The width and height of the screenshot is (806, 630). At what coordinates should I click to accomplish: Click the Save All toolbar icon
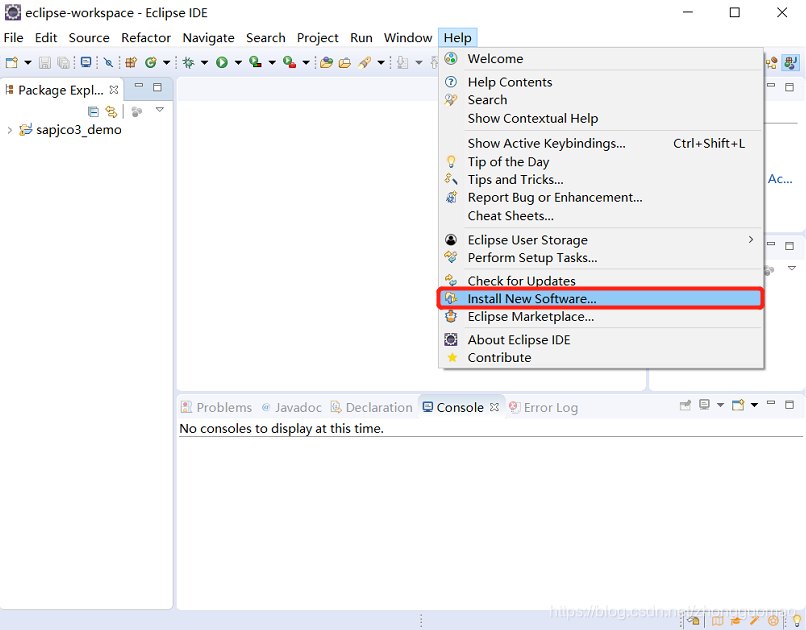[63, 63]
